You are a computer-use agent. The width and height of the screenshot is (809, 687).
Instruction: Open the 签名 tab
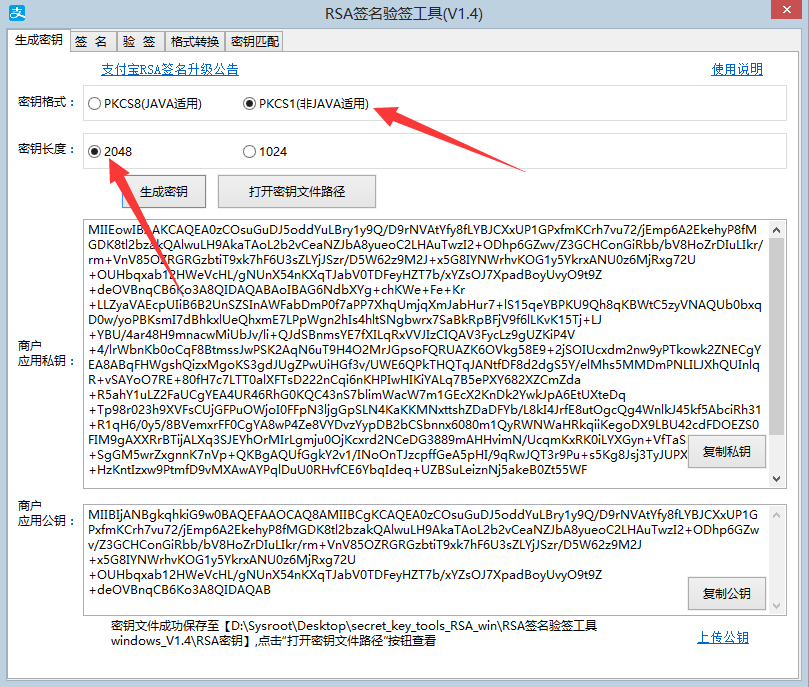point(93,41)
